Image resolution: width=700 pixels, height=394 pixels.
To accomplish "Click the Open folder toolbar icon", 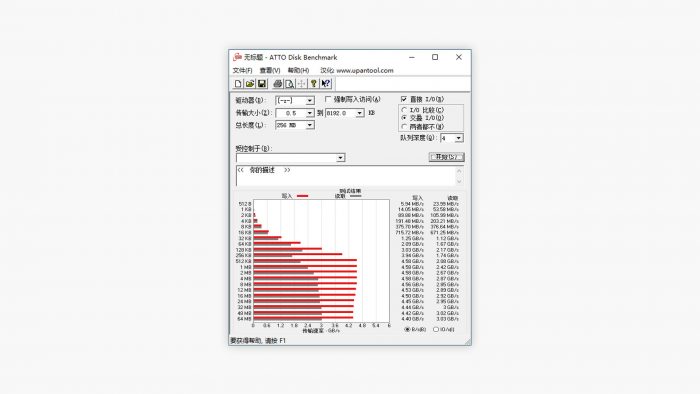I will (x=250, y=83).
